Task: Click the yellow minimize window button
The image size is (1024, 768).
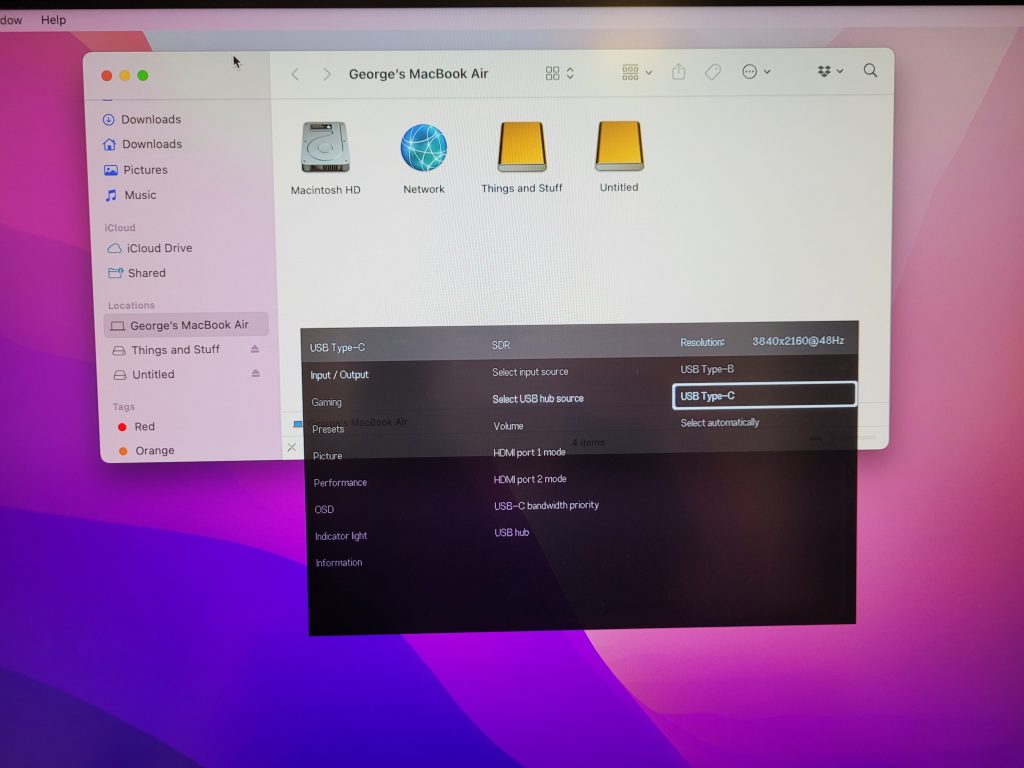Action: (124, 76)
